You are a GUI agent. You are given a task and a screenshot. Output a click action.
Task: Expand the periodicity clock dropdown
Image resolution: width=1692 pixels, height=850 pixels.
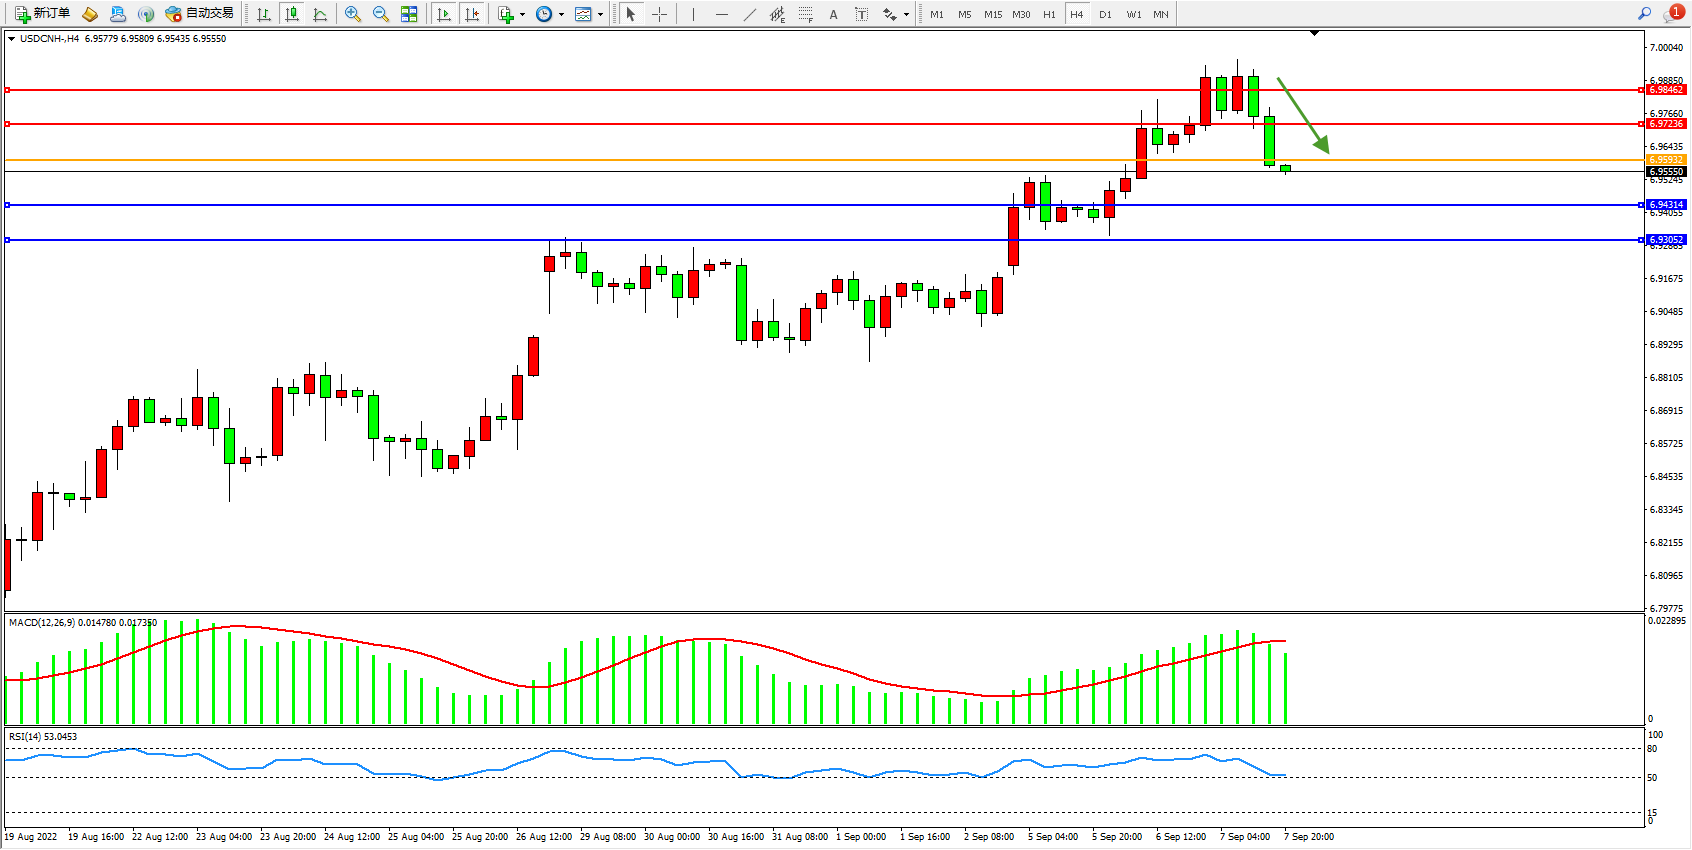[561, 14]
